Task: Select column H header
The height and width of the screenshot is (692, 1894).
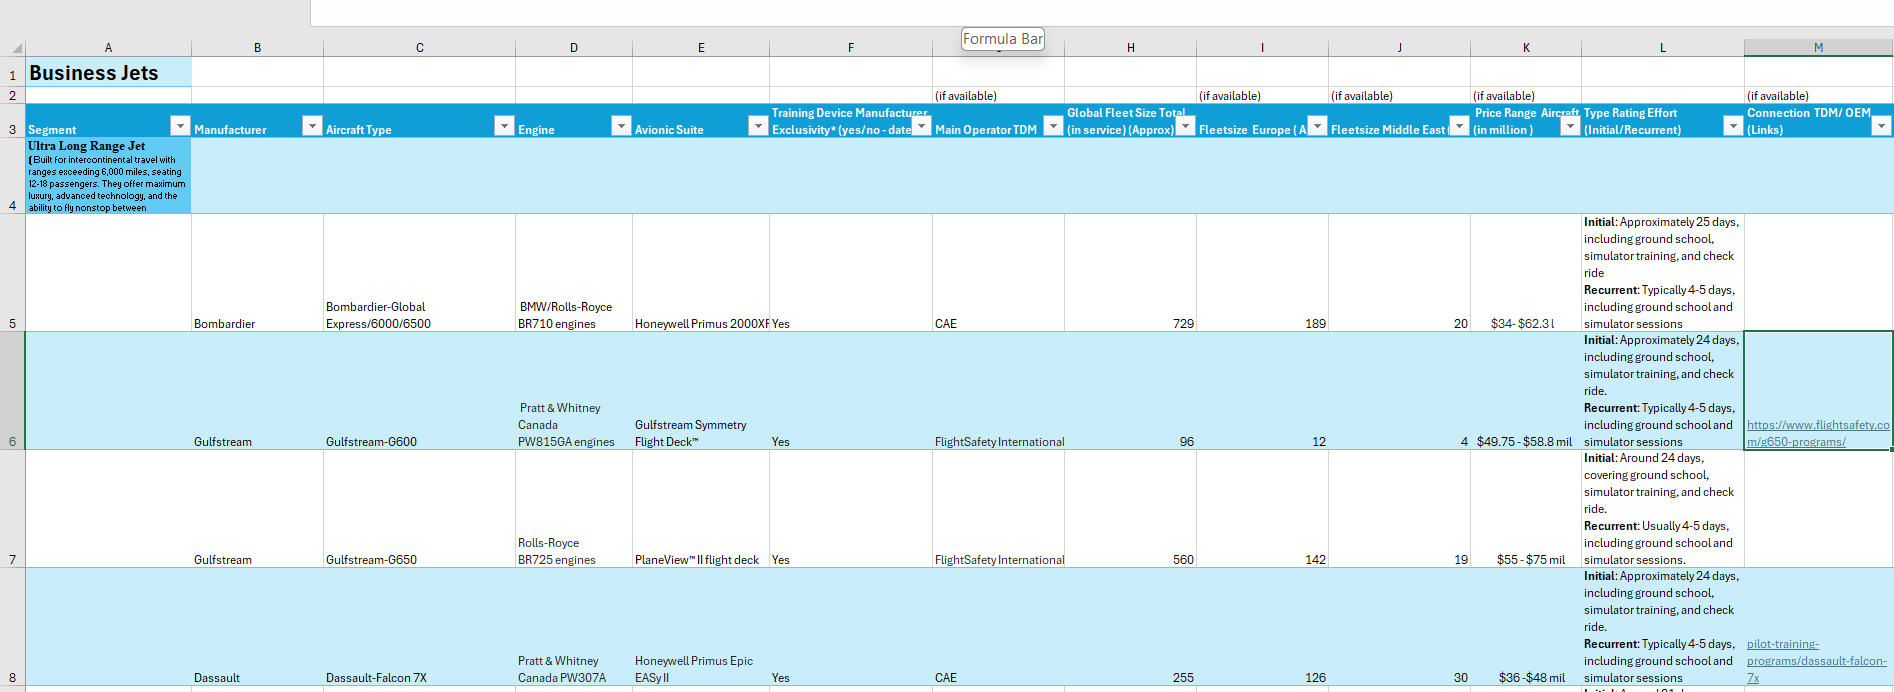Action: point(1130,48)
